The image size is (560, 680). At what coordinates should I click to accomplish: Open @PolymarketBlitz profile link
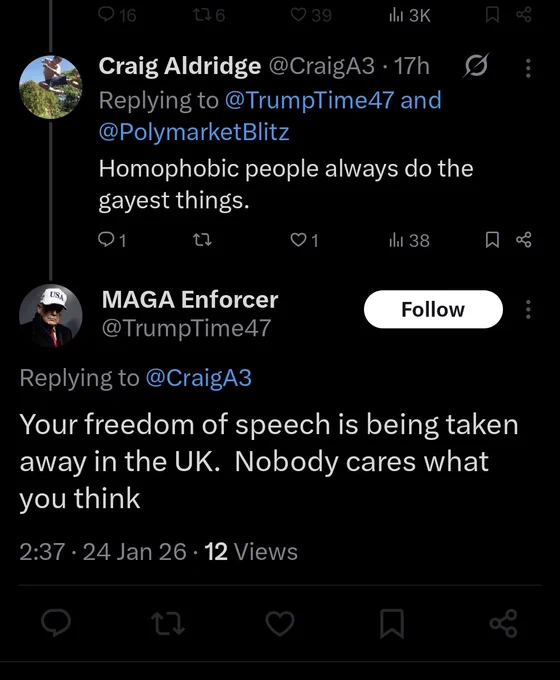pos(194,132)
